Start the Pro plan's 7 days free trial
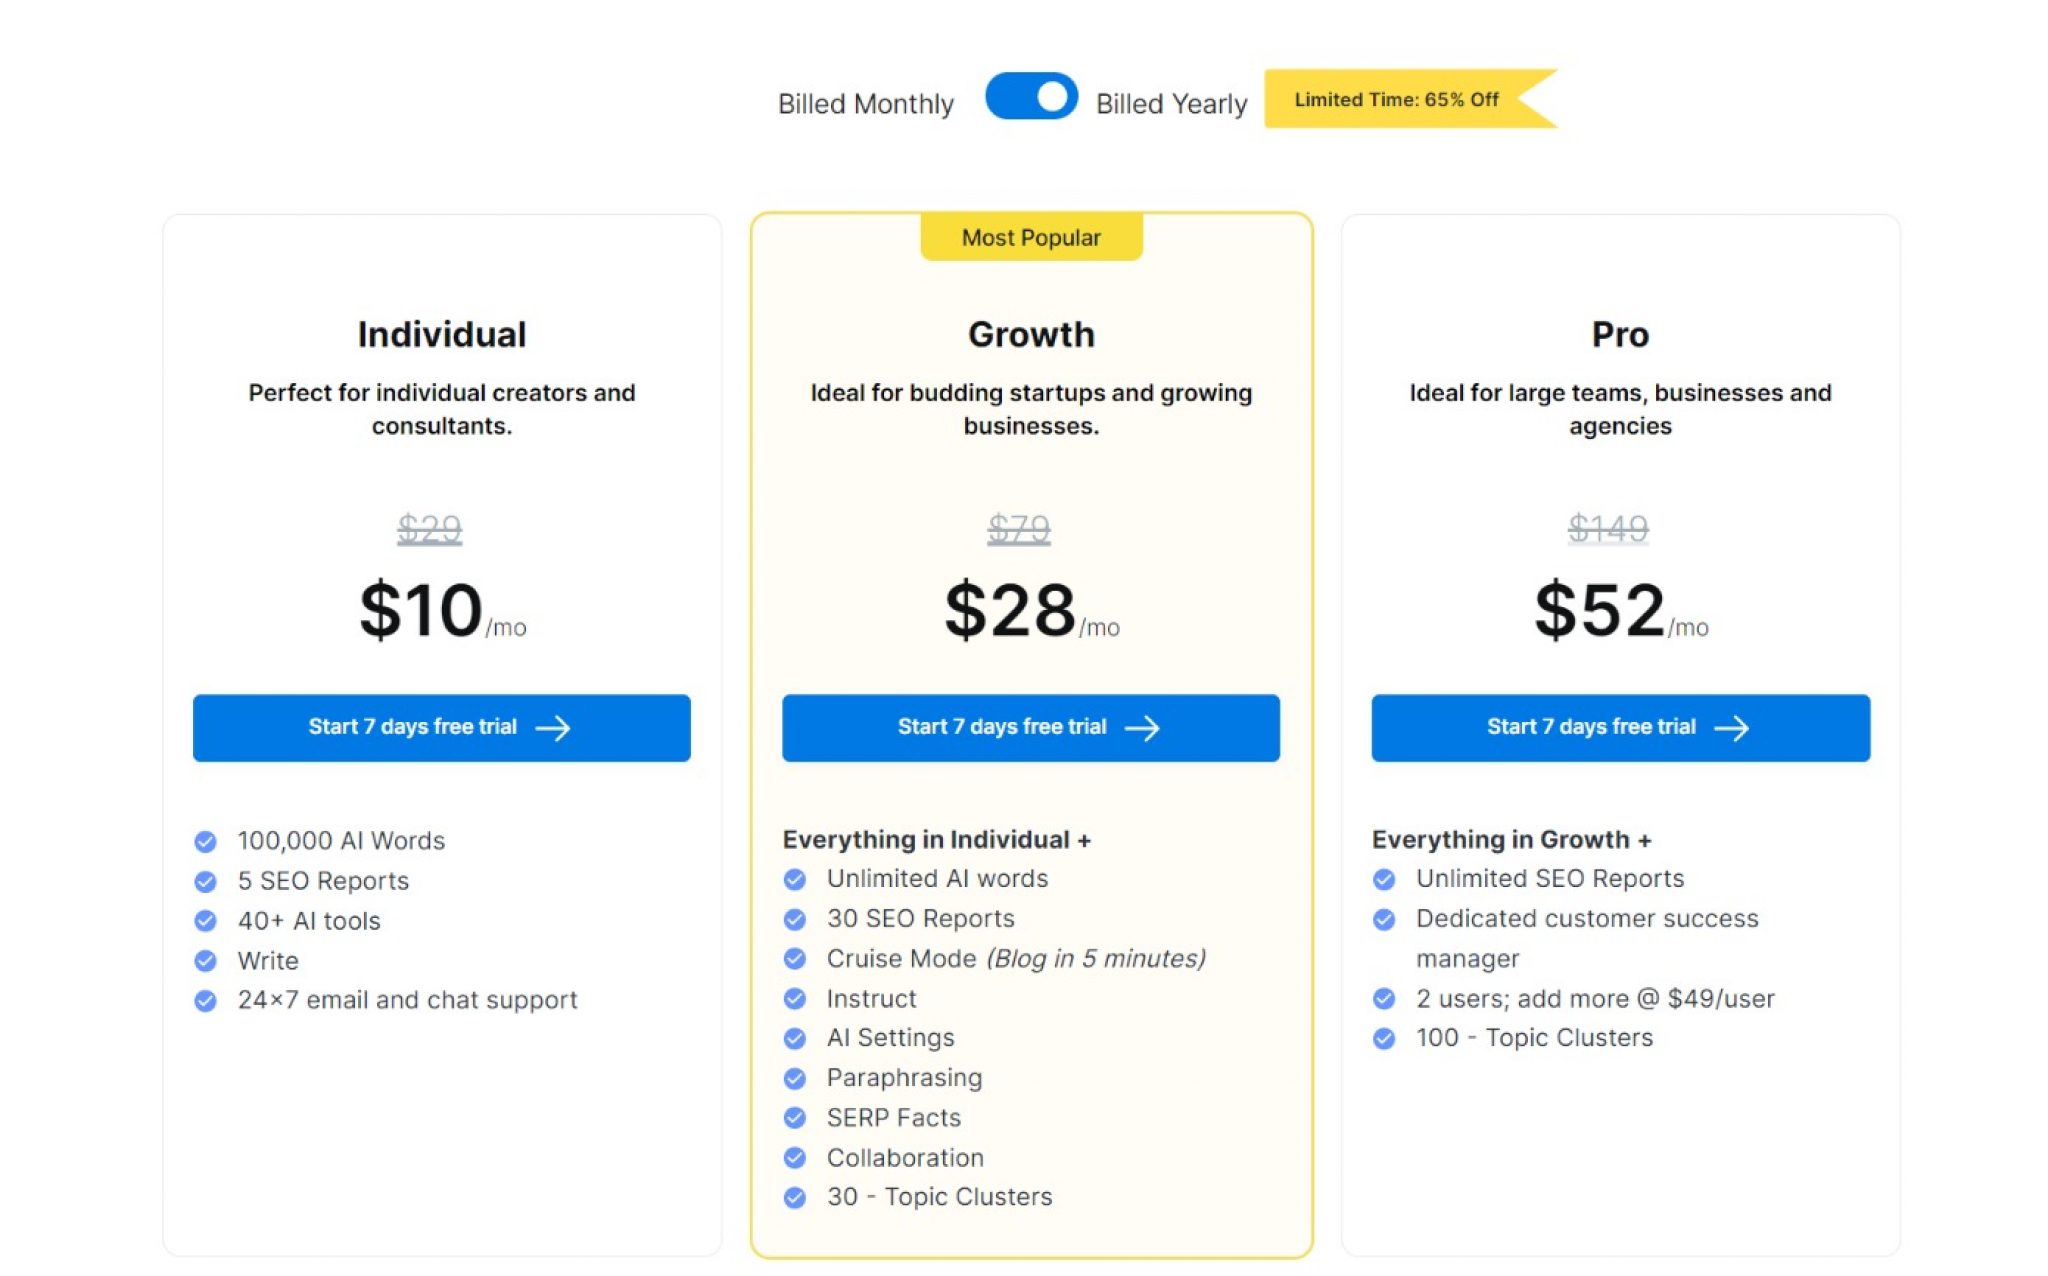This screenshot has width=2048, height=1276. click(1620, 728)
